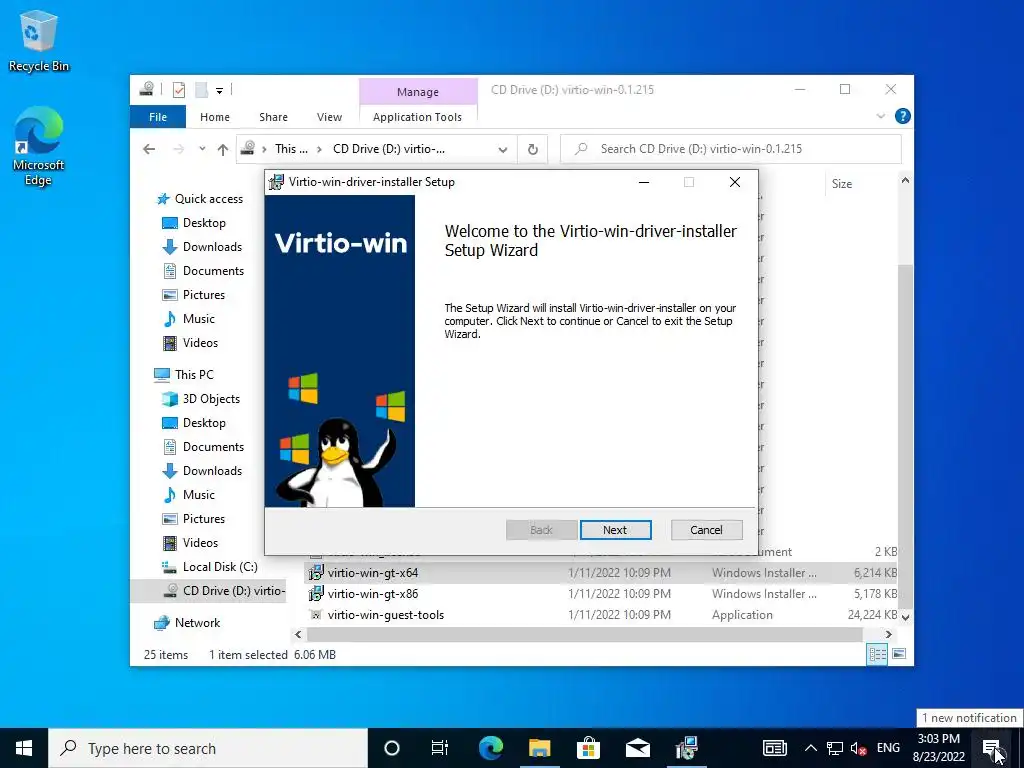This screenshot has width=1024, height=768.
Task: Select the virtio-win-gt-x86 file
Action: tap(600, 594)
